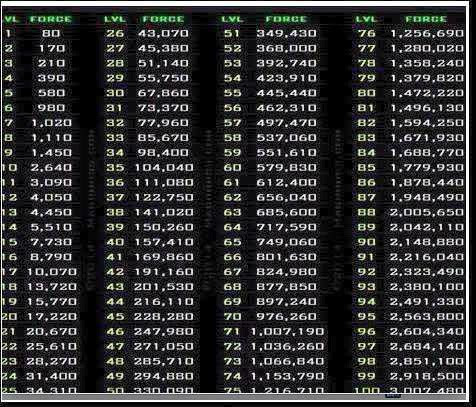Screen dimensions: 476x407
Task: Click force value 537,060 for level 58
Action: click(x=287, y=138)
